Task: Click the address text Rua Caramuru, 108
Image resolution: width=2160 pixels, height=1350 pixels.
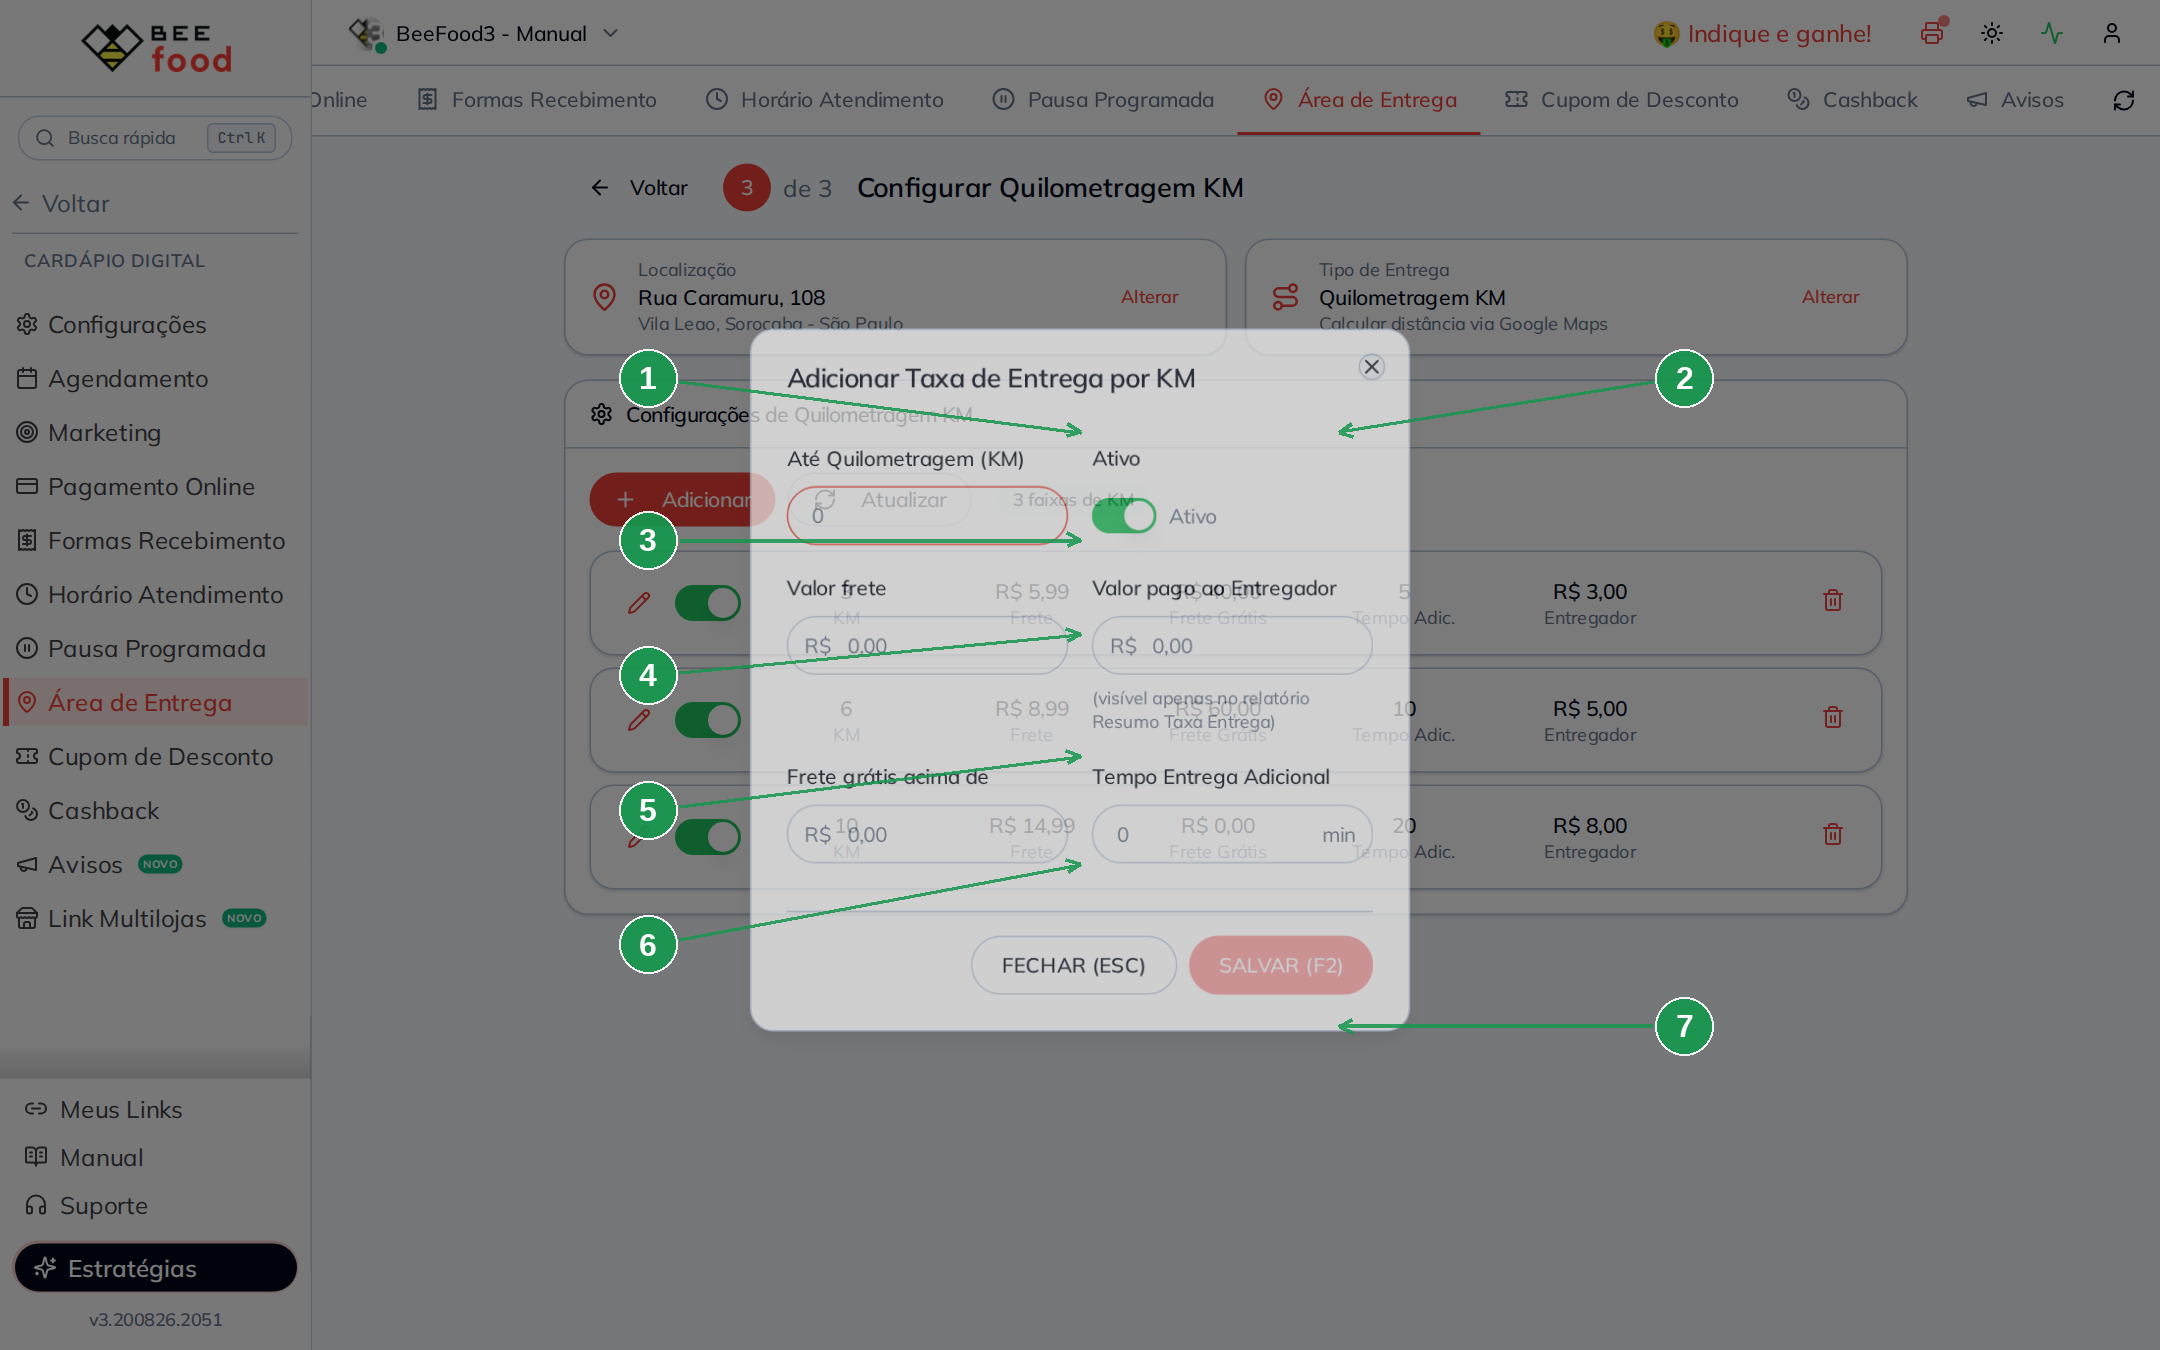Action: click(x=731, y=297)
